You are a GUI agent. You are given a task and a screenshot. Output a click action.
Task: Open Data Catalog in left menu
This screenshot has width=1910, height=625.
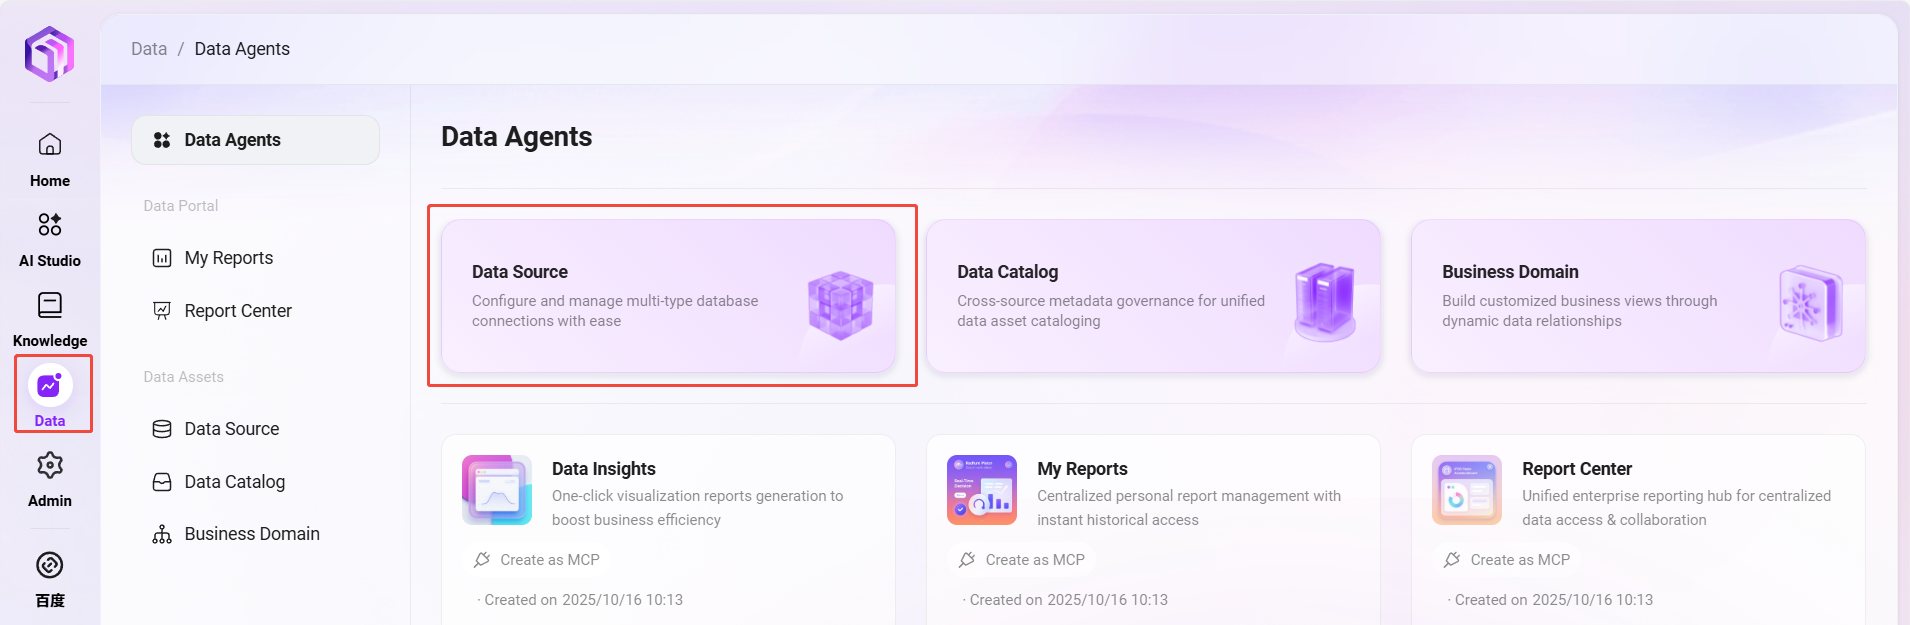[x=234, y=482]
